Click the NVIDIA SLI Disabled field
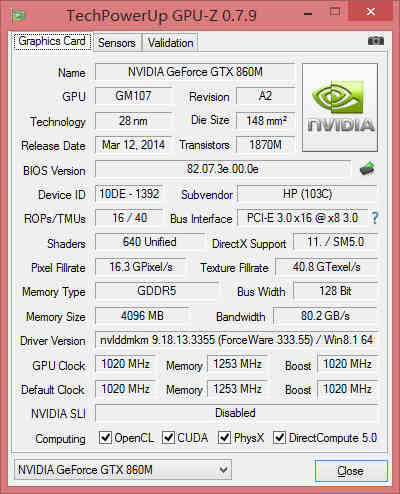The height and width of the screenshot is (494, 400). (236, 413)
